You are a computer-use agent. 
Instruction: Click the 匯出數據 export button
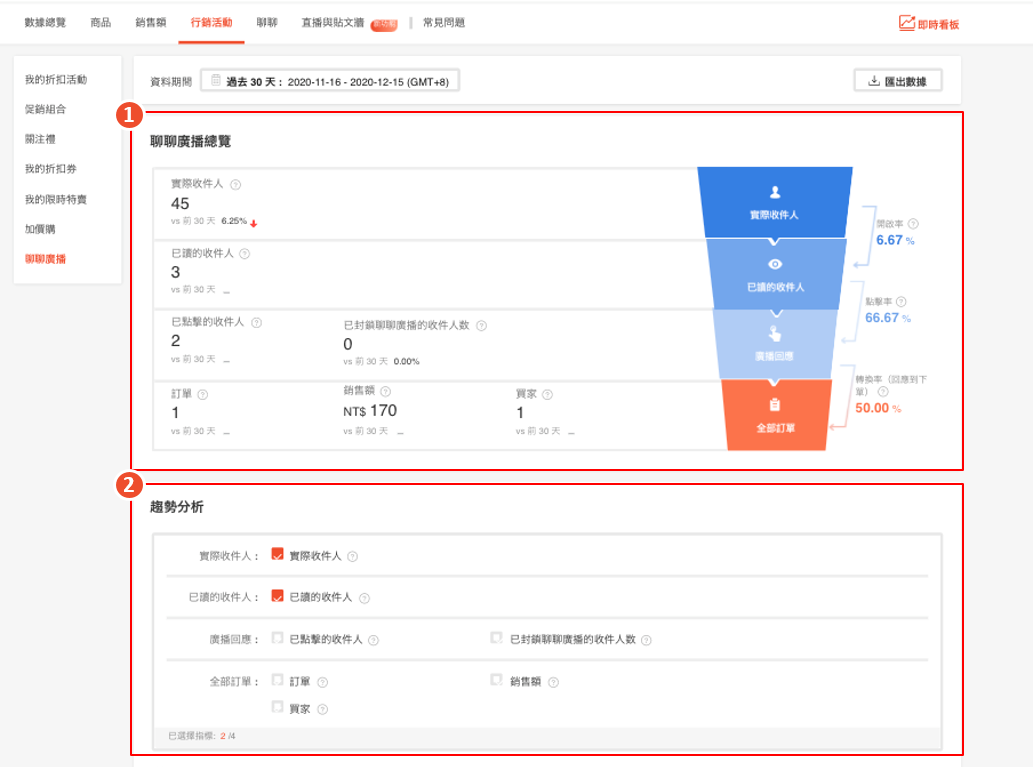898,82
